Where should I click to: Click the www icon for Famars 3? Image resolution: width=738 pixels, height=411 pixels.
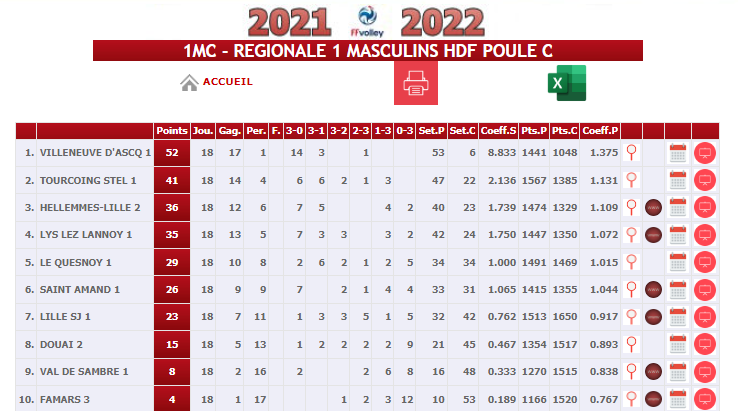[653, 399]
